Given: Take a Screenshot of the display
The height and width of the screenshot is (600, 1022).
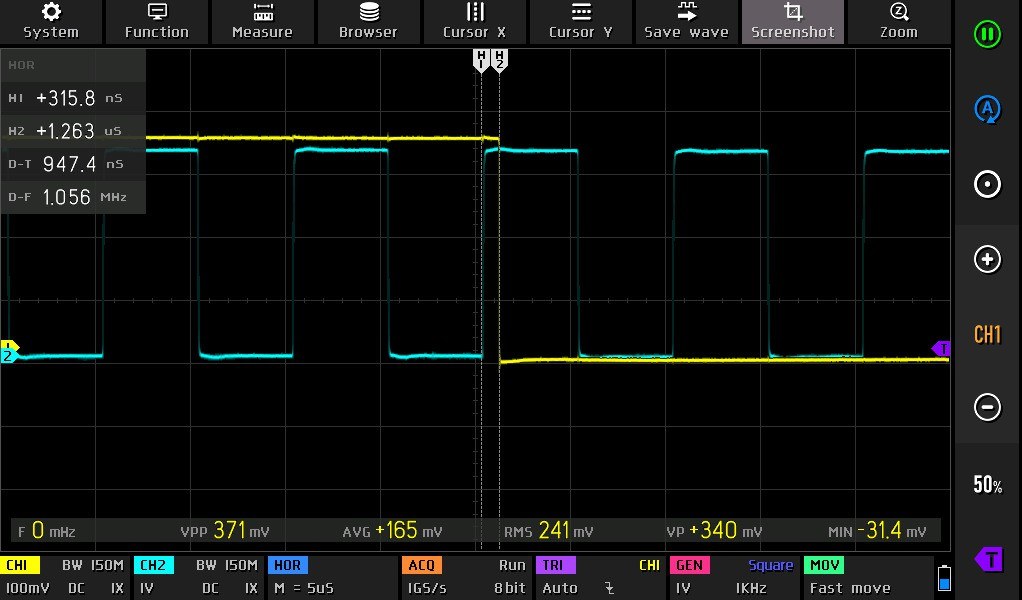Looking at the screenshot, I should point(793,21).
